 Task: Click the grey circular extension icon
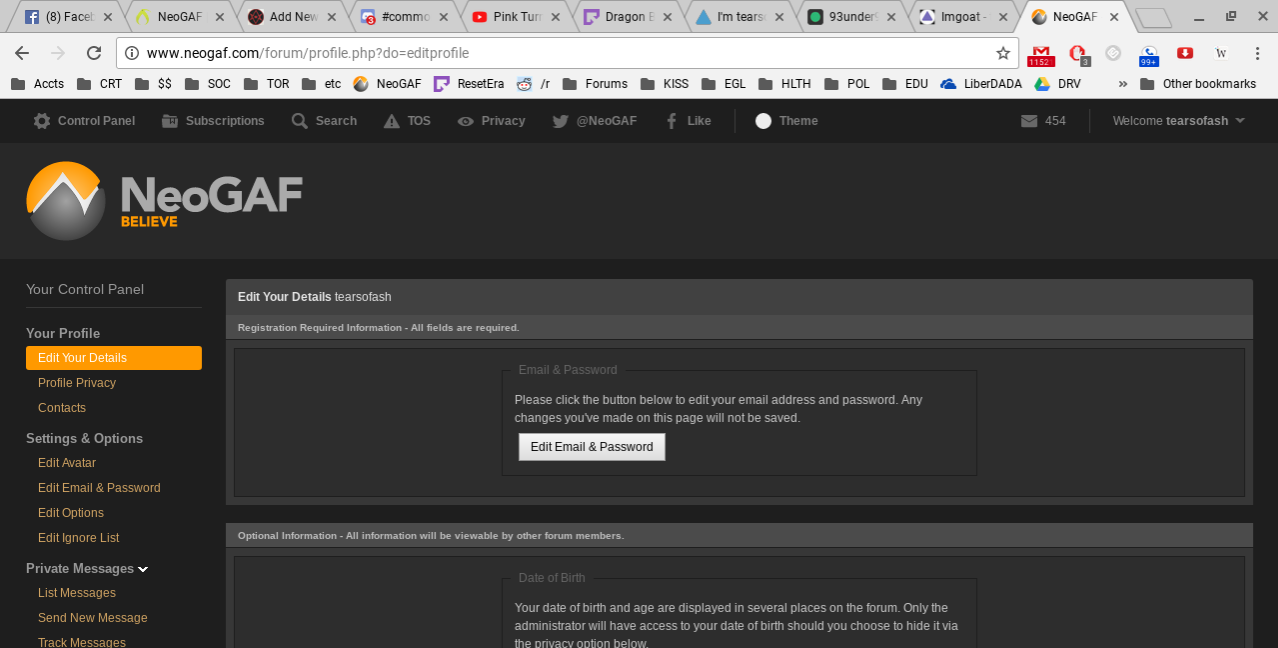pos(1113,53)
